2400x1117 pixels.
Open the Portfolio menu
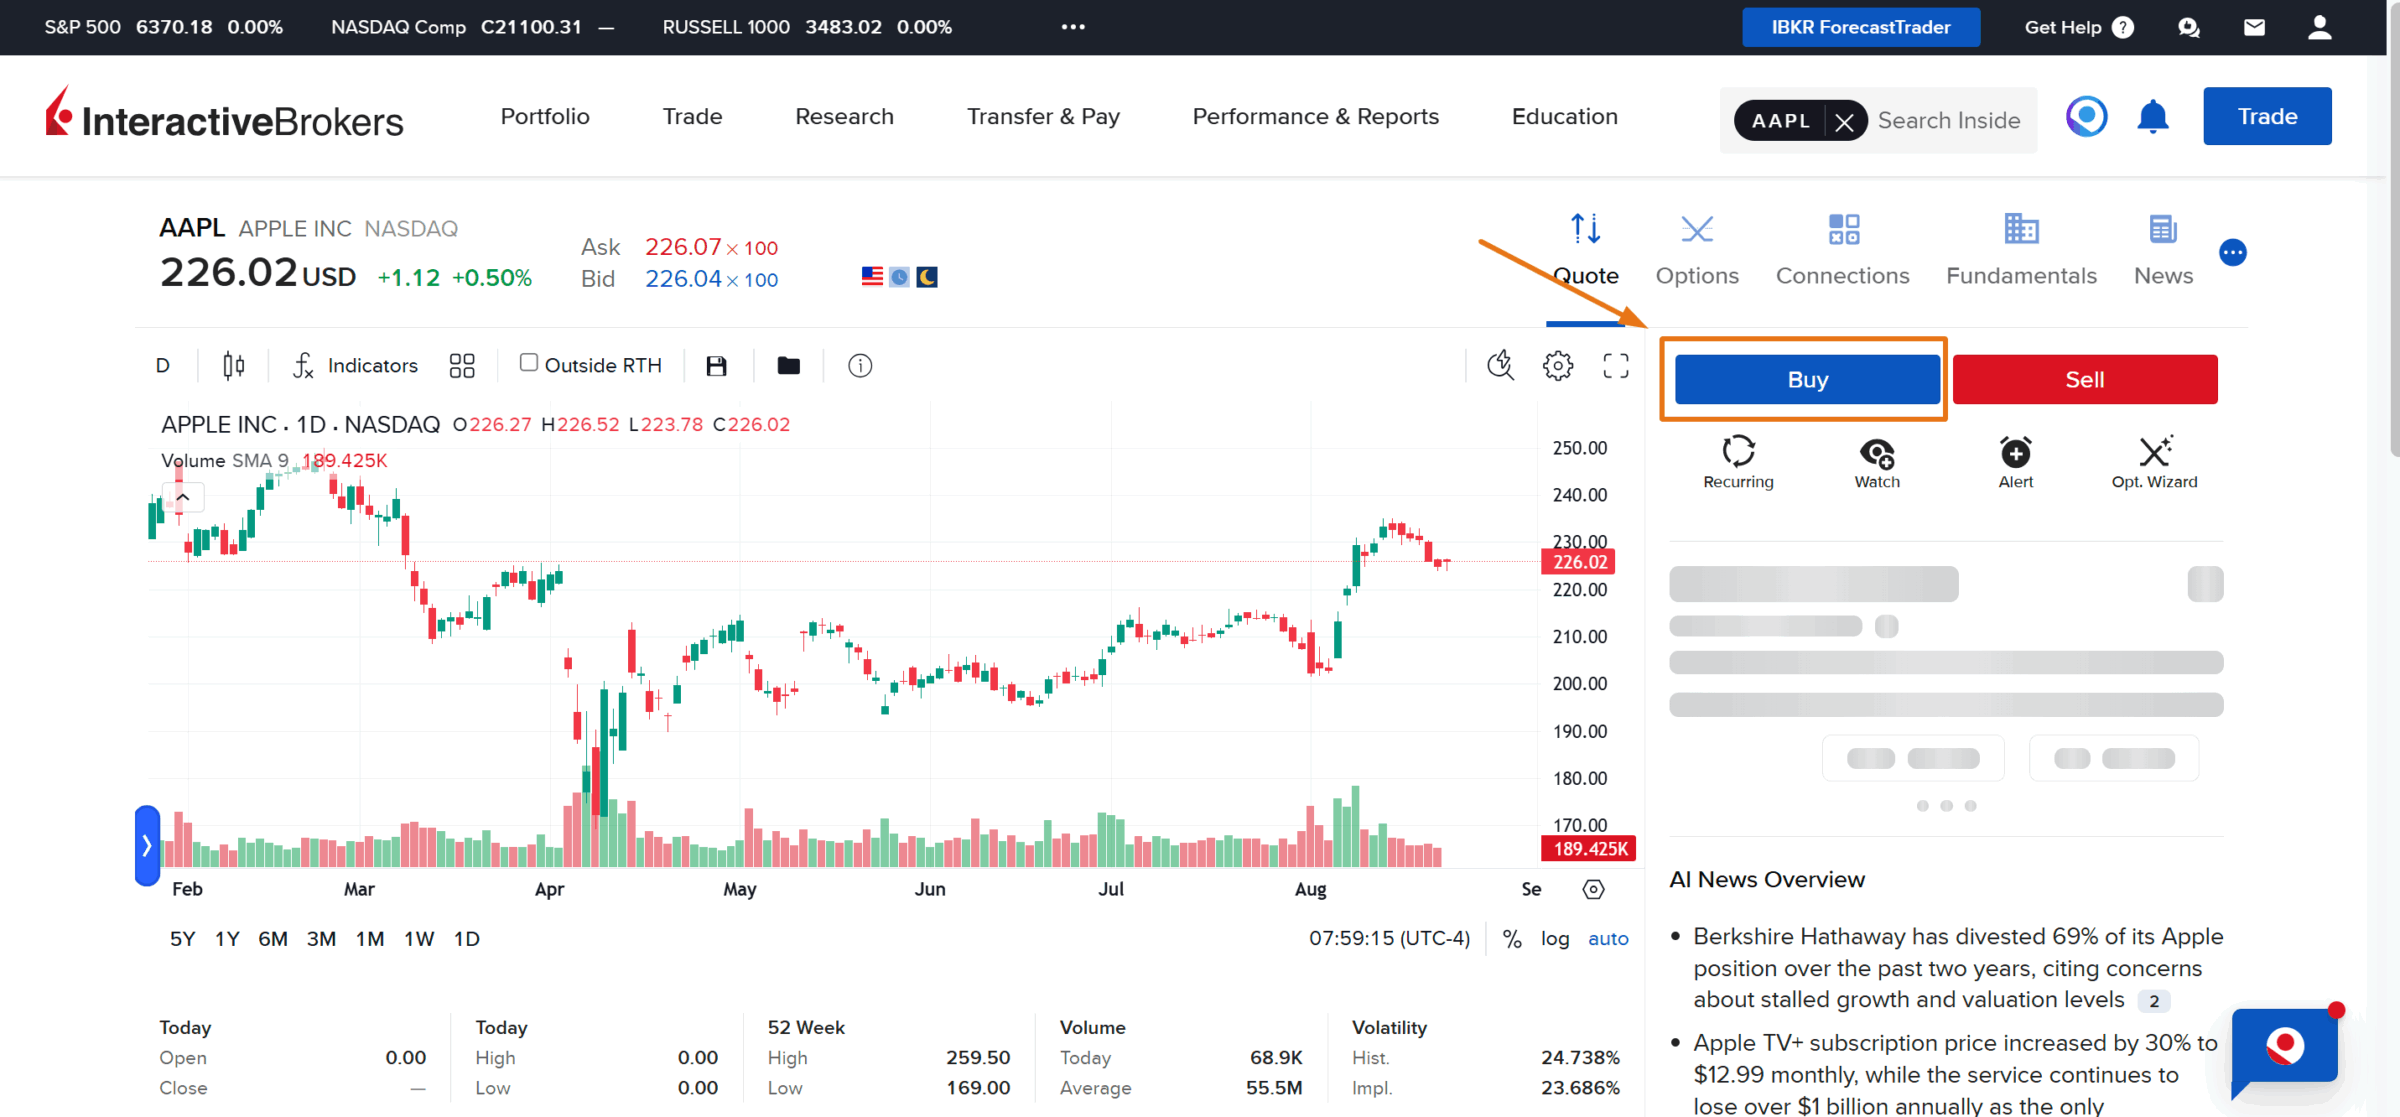pos(545,117)
